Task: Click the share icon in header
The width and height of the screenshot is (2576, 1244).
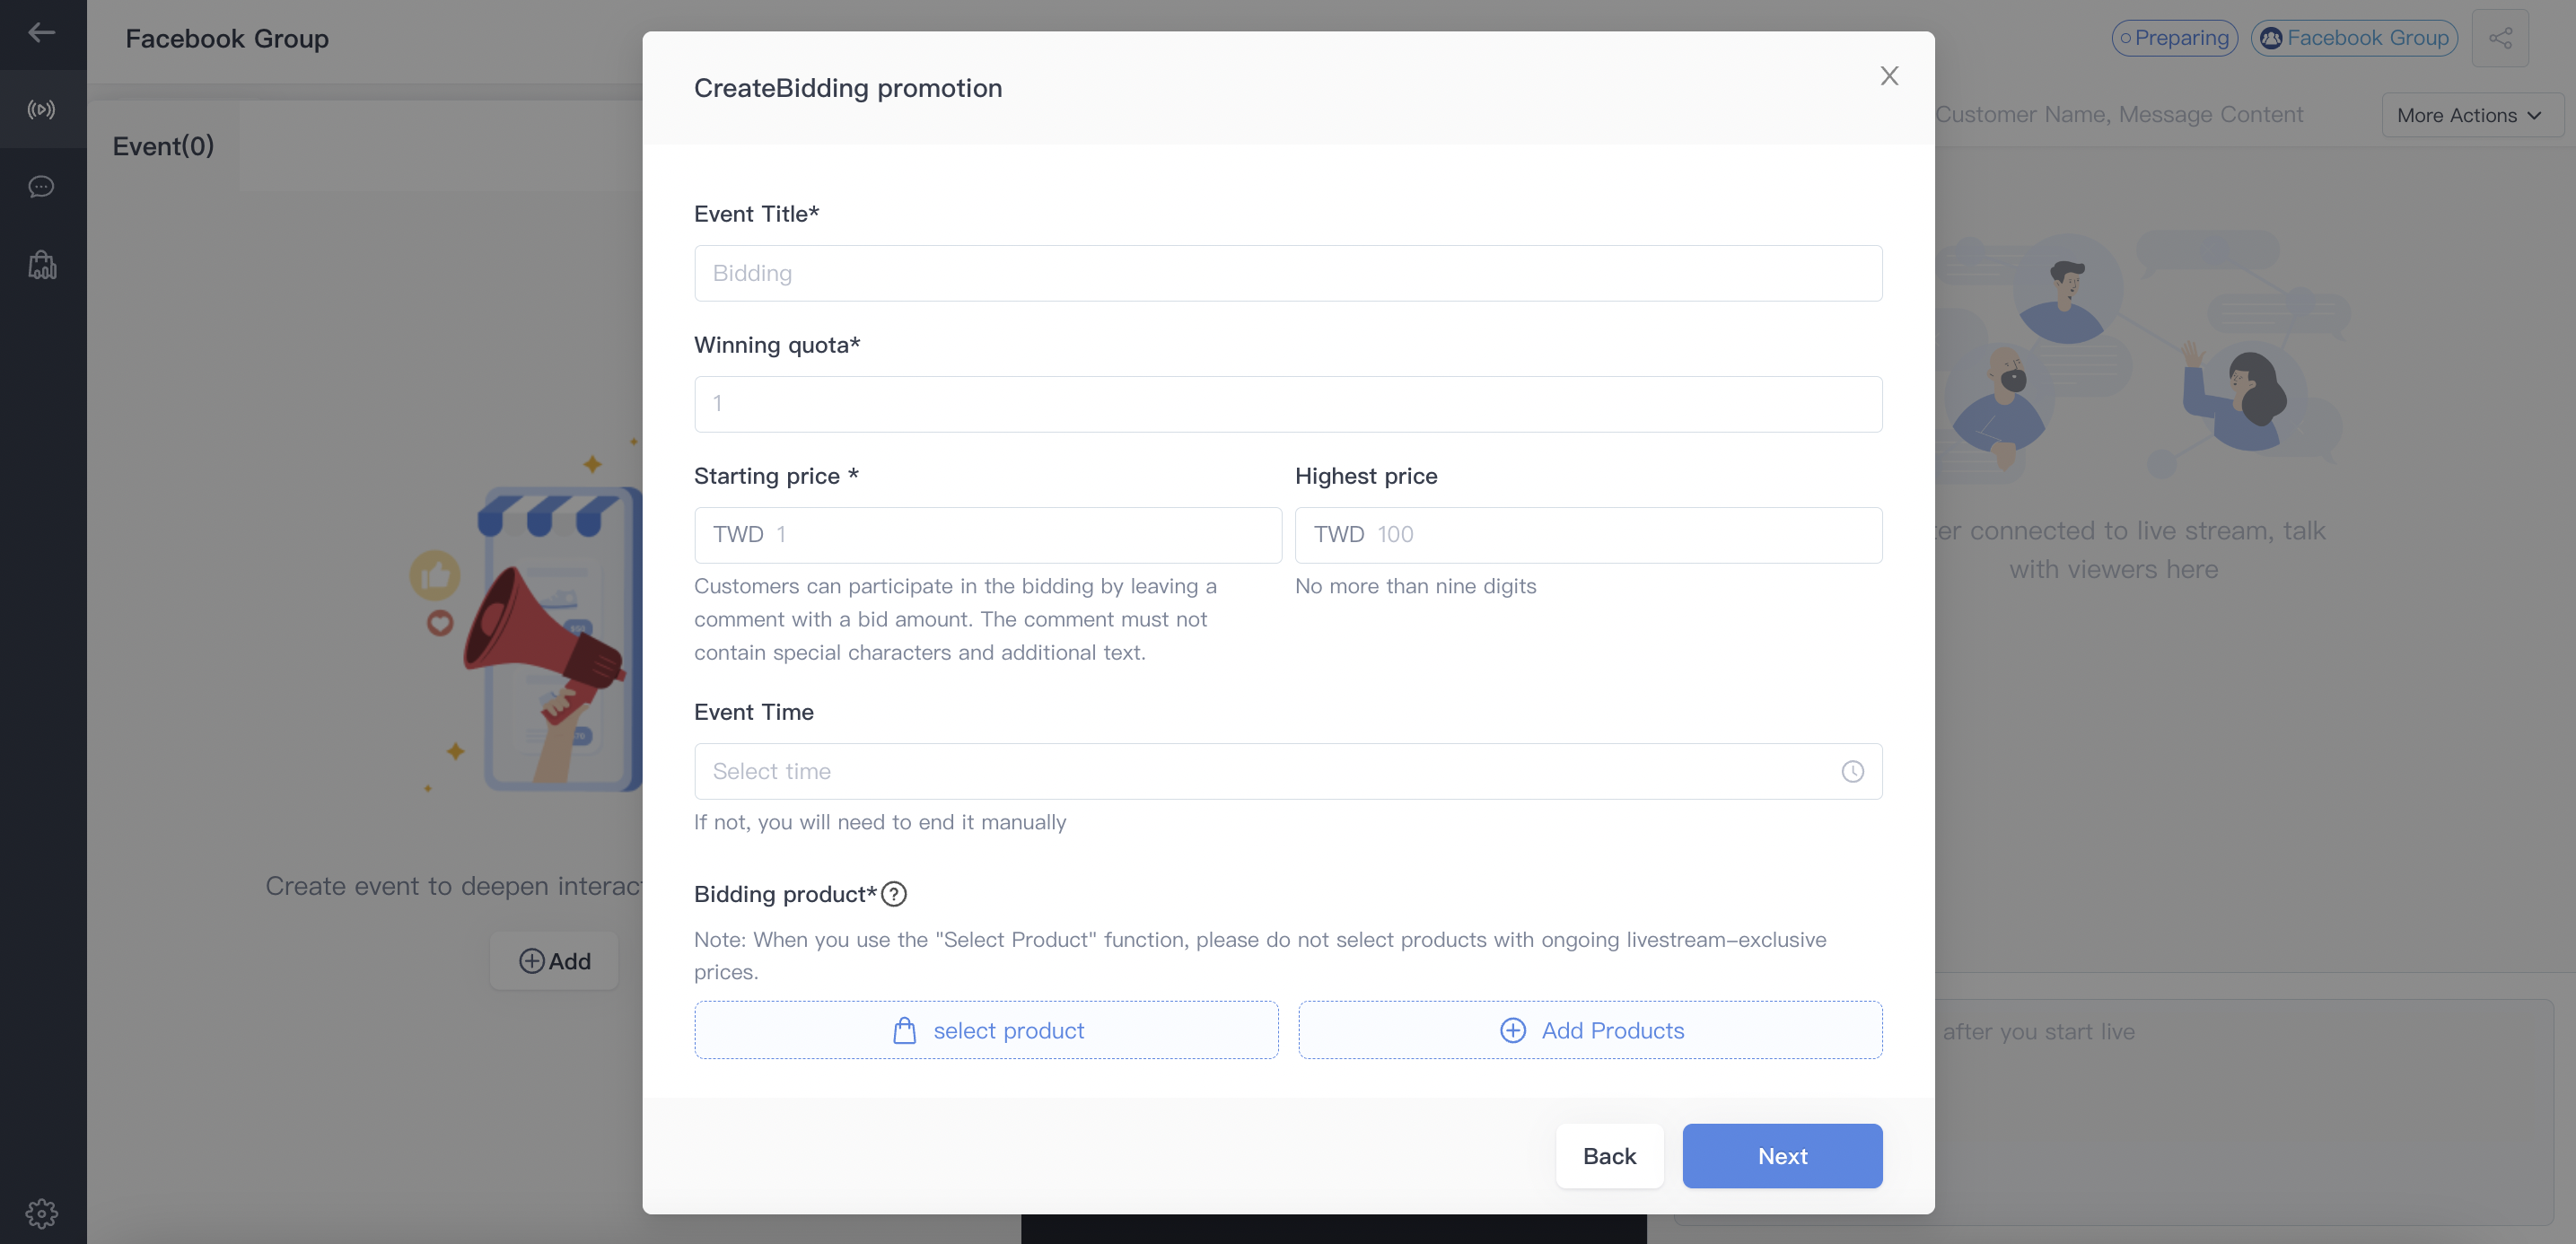Action: [x=2500, y=38]
